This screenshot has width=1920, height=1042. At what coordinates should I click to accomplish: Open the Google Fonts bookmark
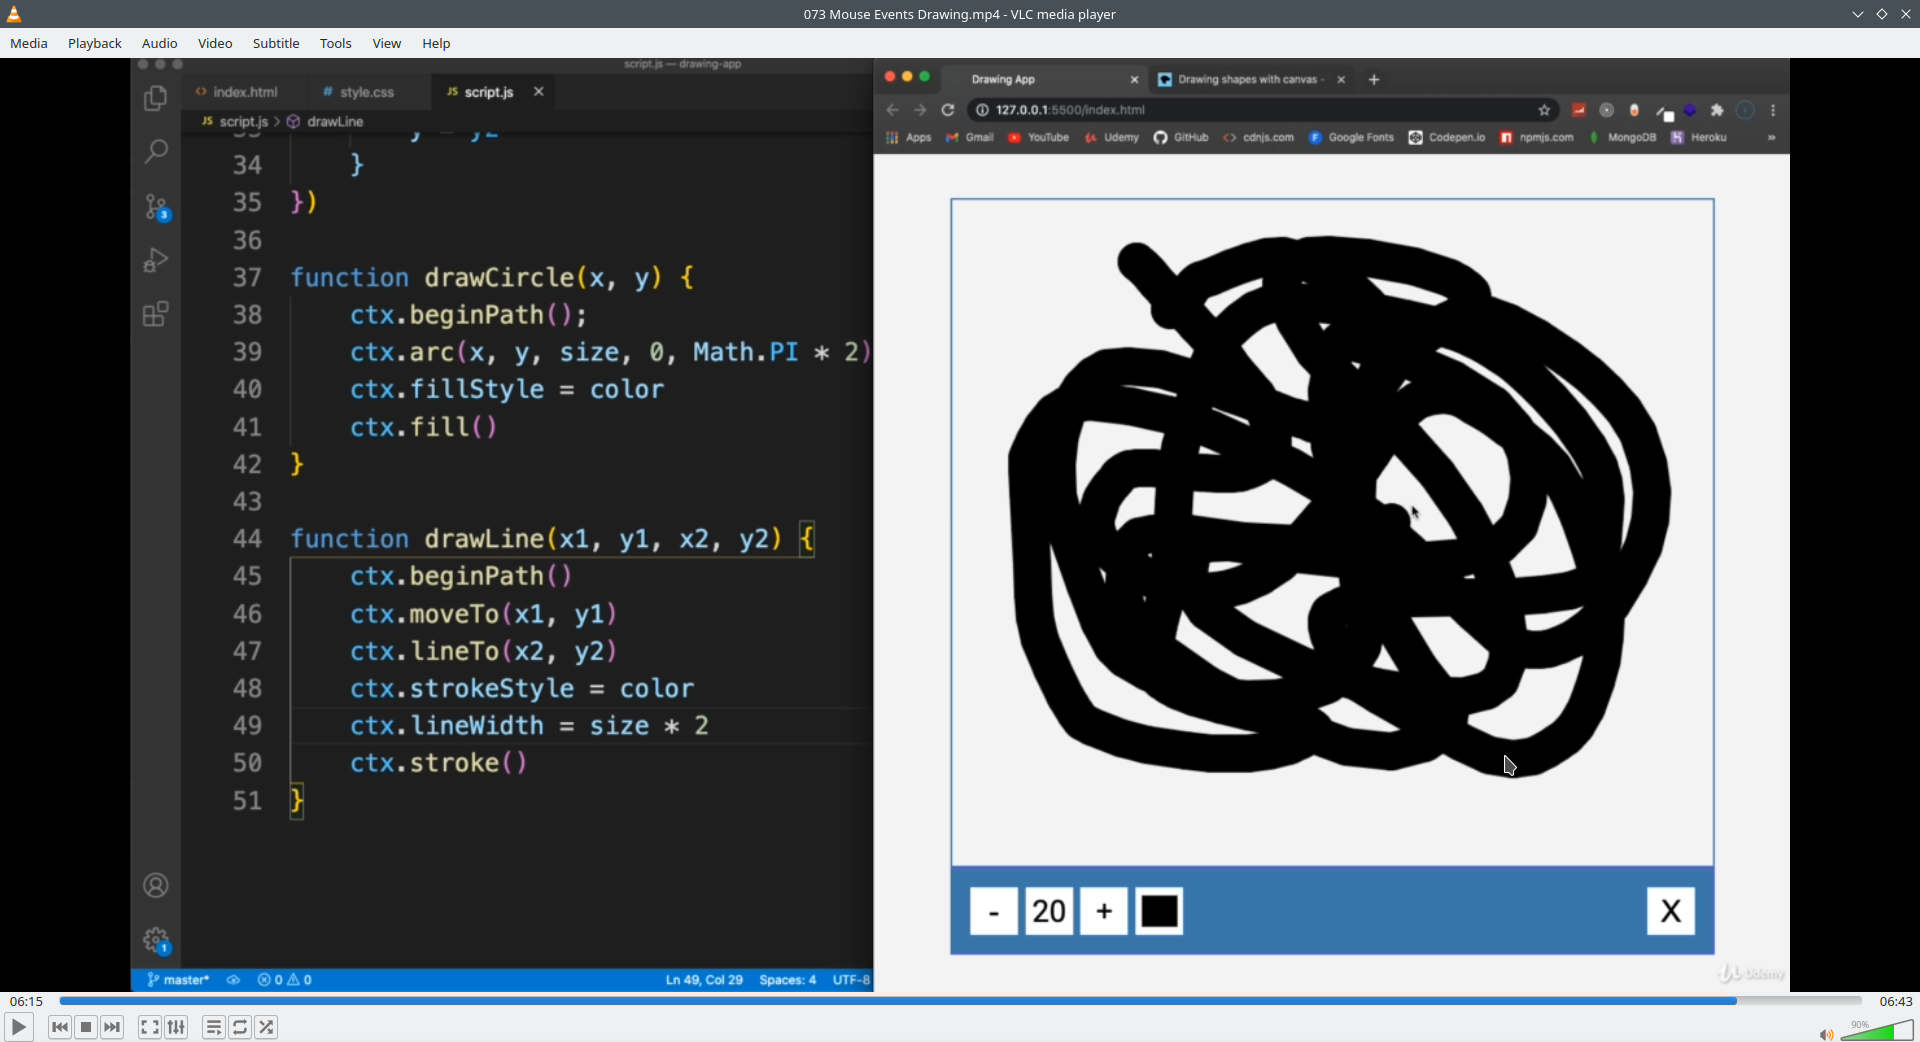point(1351,138)
